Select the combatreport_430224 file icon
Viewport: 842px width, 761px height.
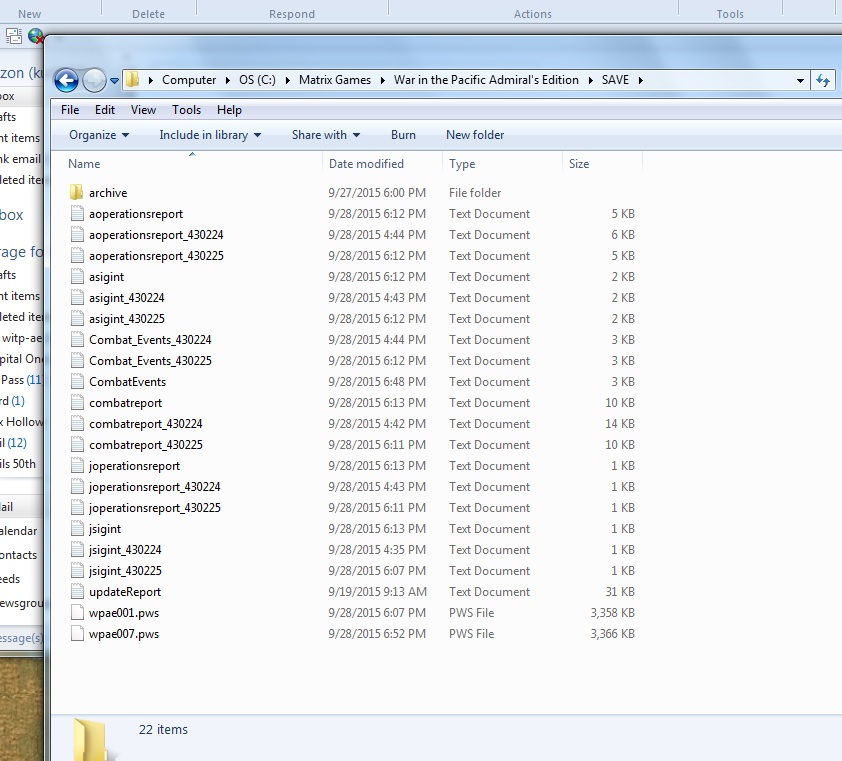click(x=77, y=424)
